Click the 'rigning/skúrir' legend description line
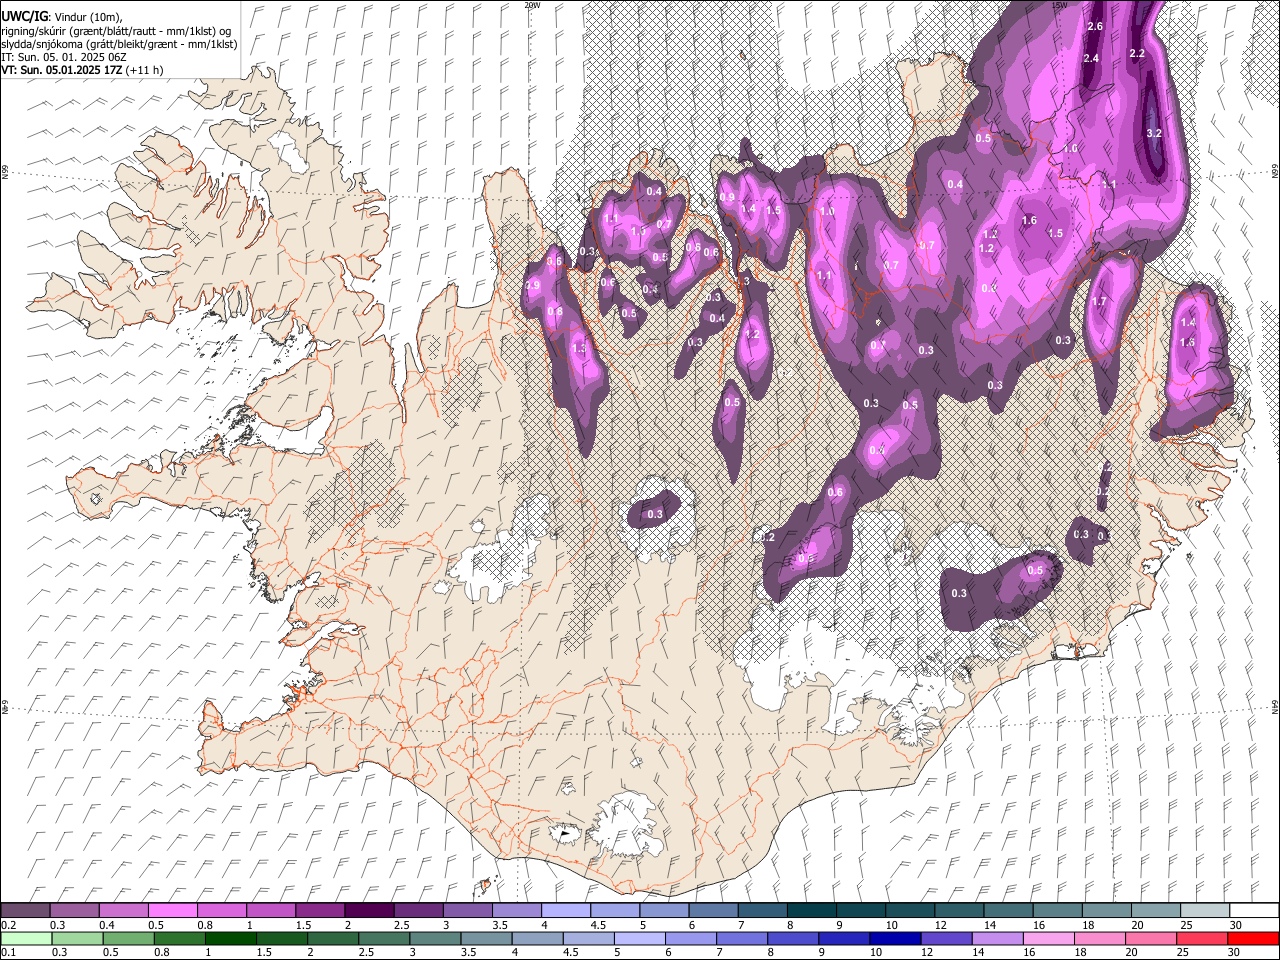This screenshot has height=960, width=1280. (x=116, y=30)
